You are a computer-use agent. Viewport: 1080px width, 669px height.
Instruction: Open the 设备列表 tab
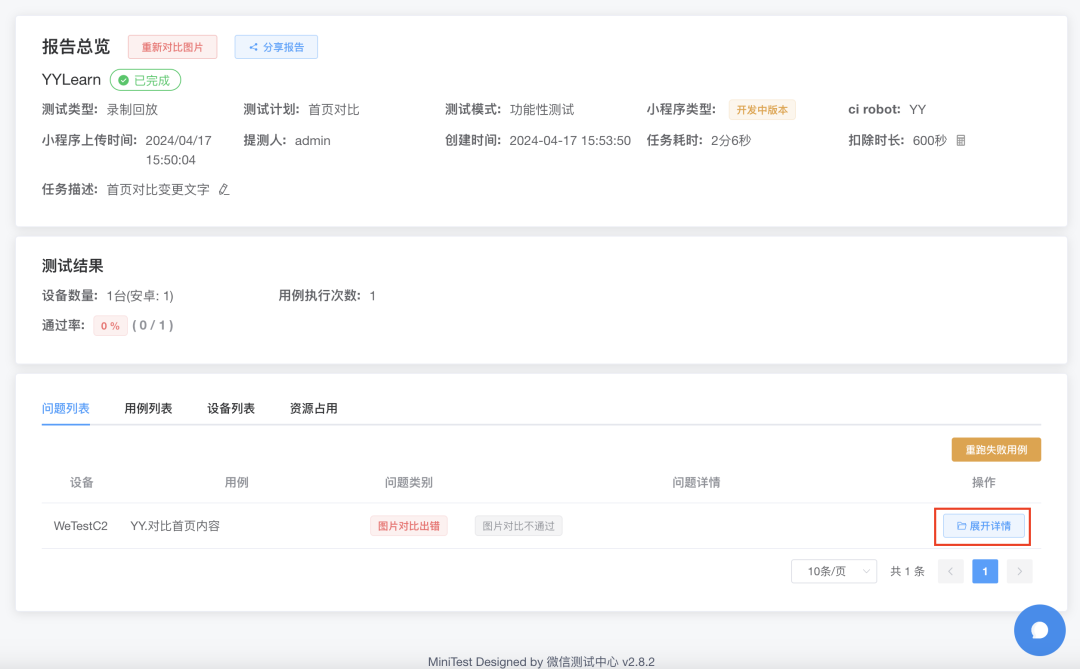click(x=231, y=409)
